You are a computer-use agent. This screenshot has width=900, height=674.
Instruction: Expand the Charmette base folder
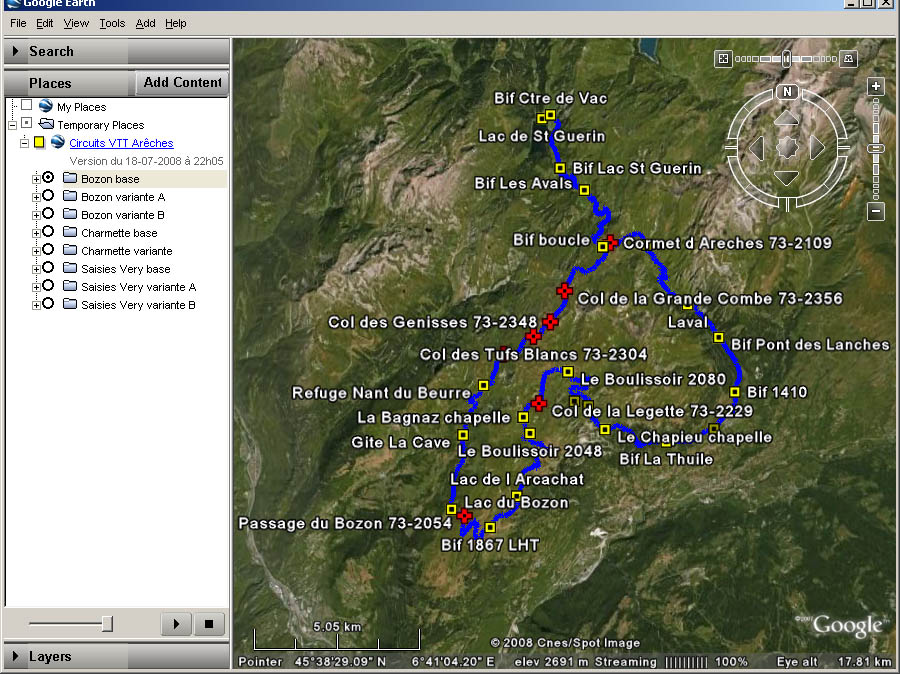pyautogui.click(x=36, y=233)
